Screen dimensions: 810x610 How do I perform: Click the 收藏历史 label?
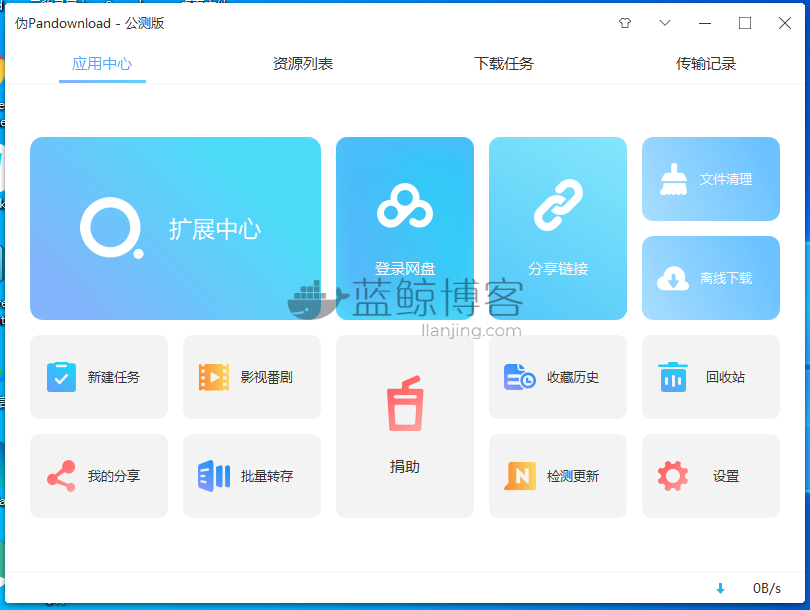pos(573,377)
